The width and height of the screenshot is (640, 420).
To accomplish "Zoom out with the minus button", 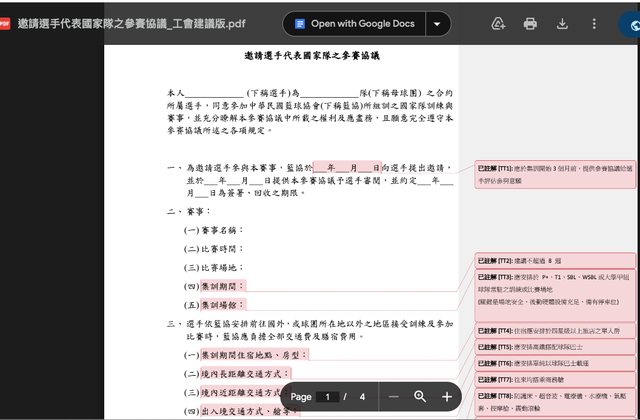I will click(394, 397).
